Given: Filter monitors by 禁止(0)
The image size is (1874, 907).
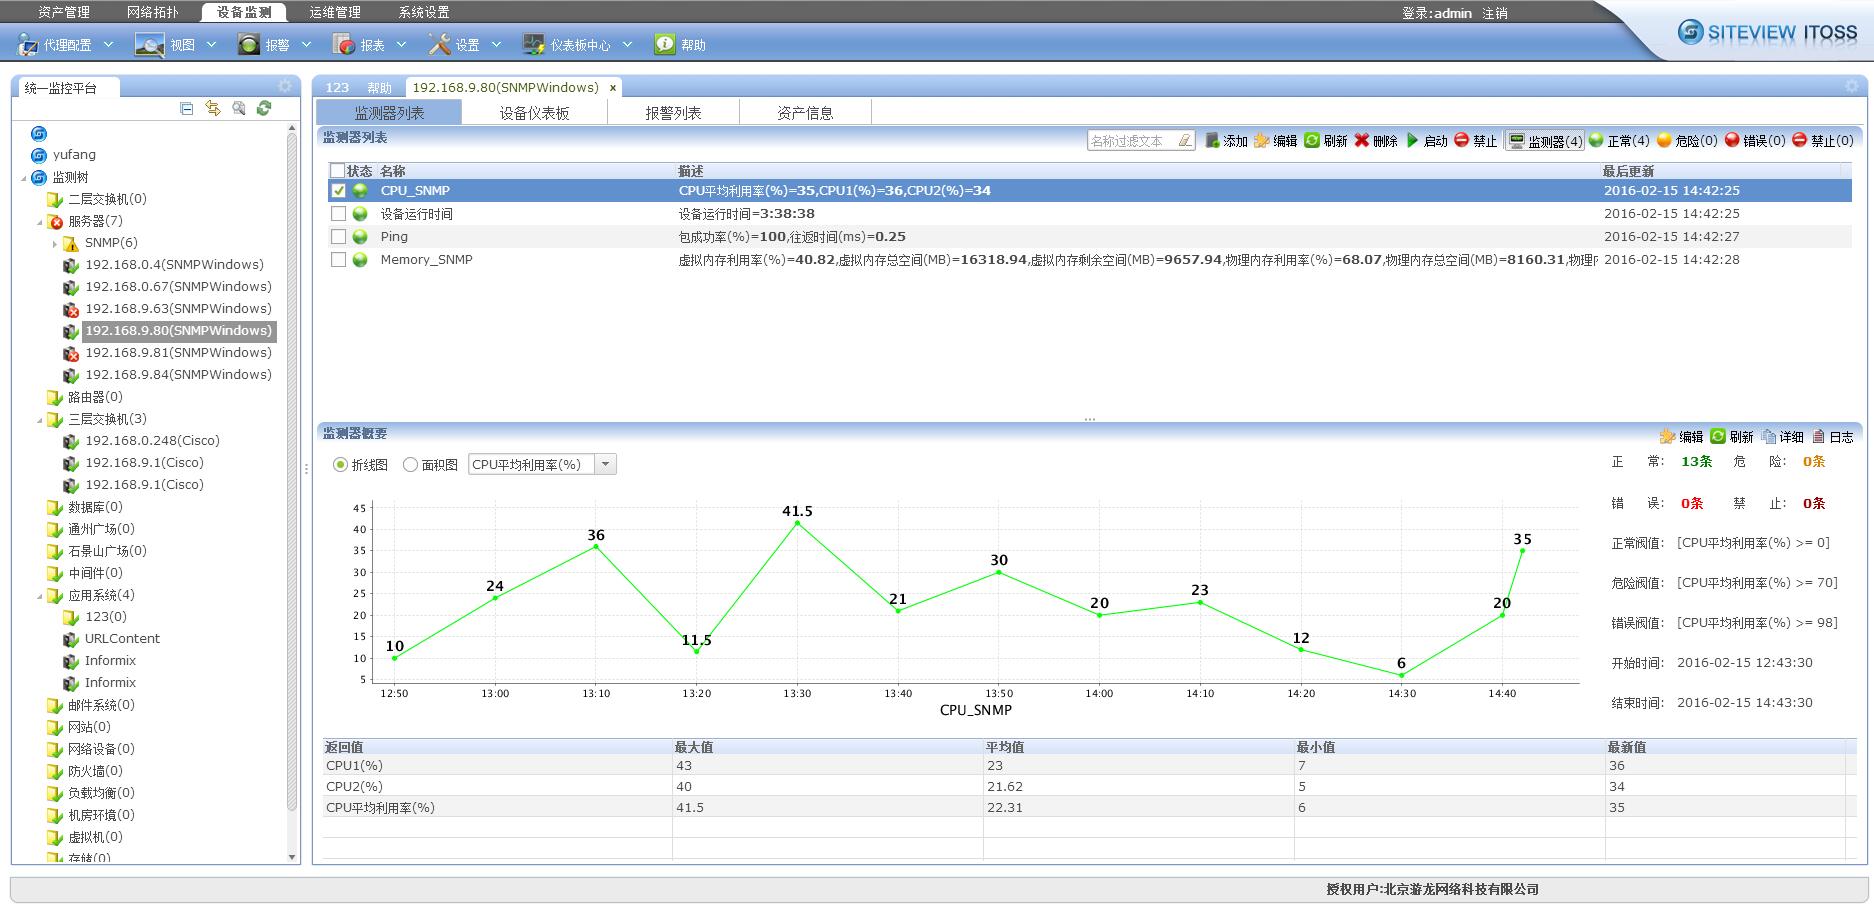Looking at the screenshot, I should 1823,141.
